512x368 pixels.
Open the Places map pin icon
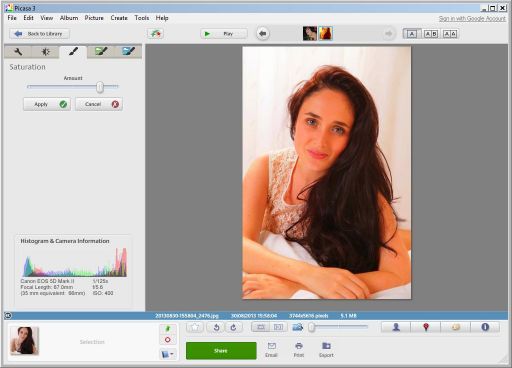click(426, 327)
